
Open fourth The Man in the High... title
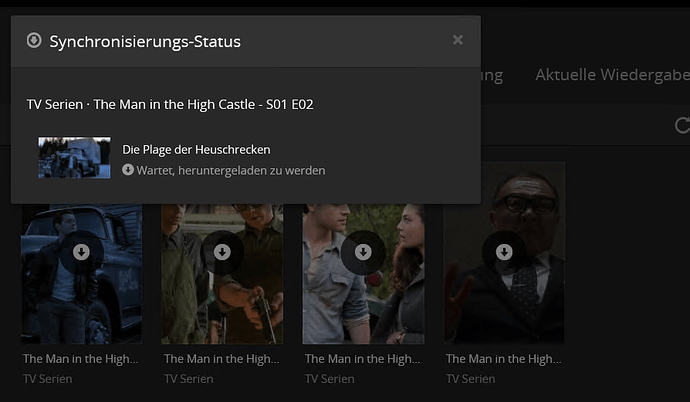tap(503, 359)
